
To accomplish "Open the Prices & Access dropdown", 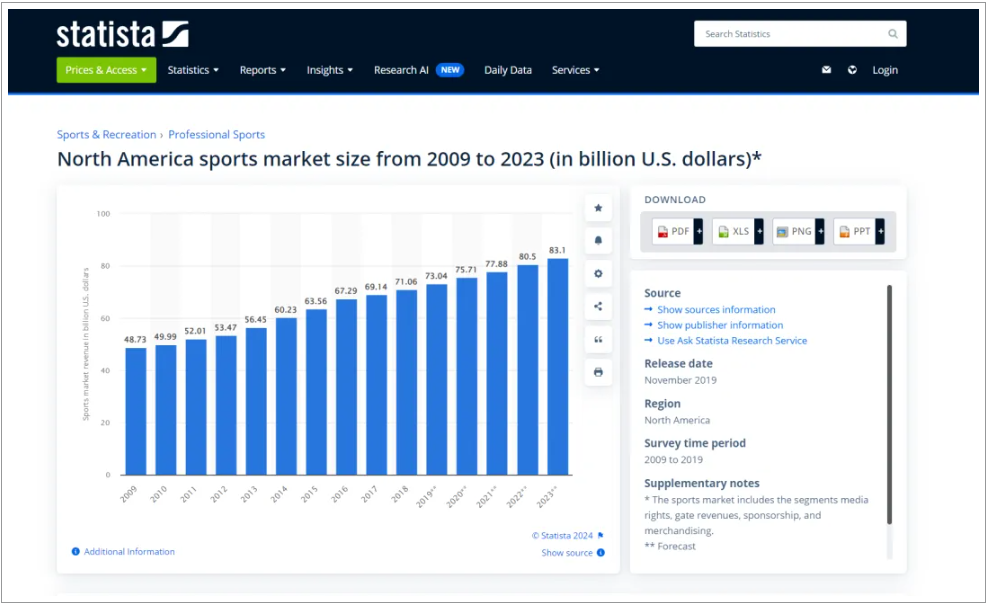I will (106, 70).
